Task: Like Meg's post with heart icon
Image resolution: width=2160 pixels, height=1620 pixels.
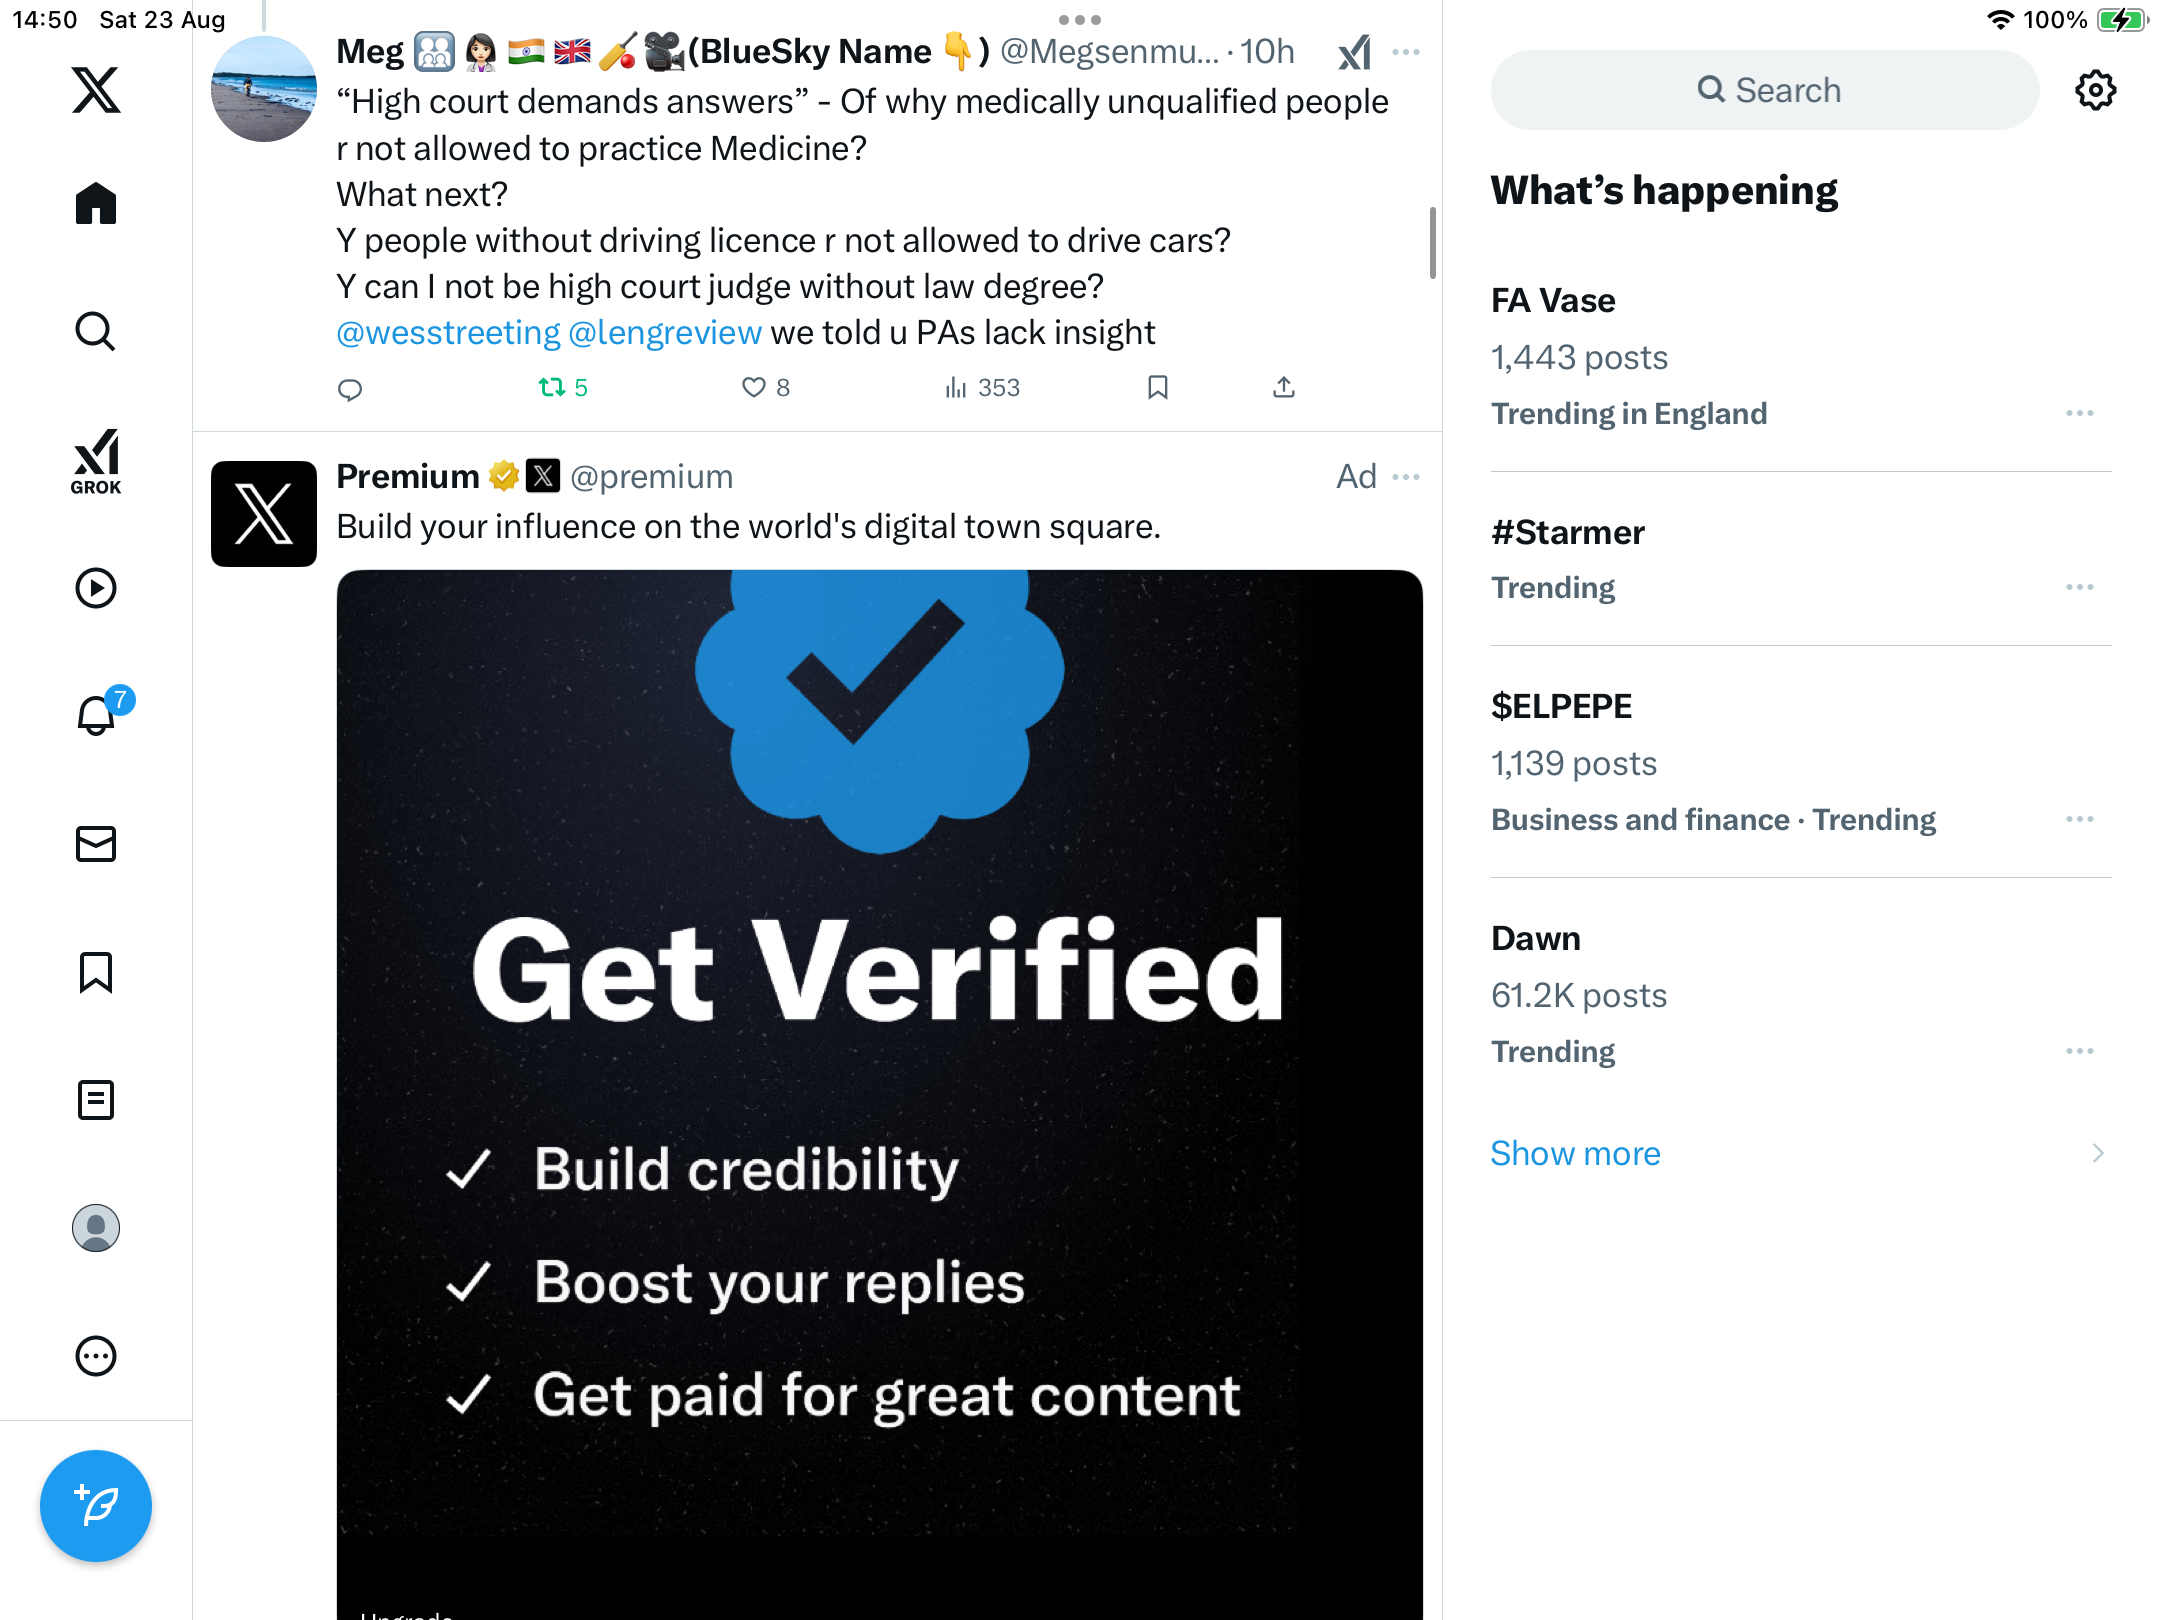Action: 754,387
